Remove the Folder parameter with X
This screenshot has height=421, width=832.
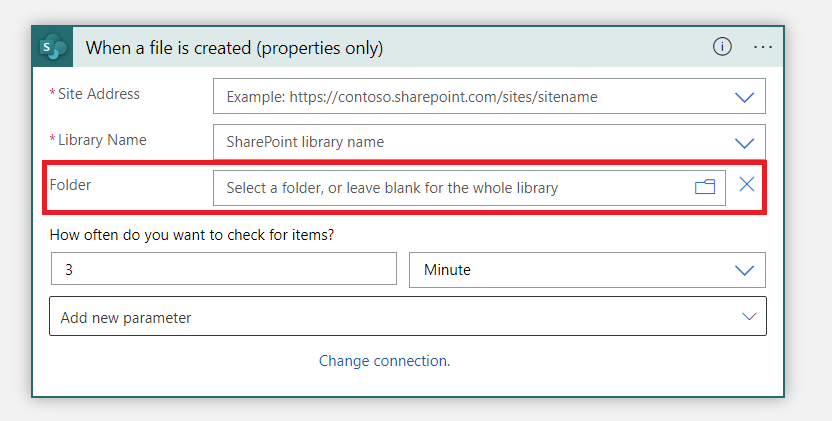pos(747,185)
